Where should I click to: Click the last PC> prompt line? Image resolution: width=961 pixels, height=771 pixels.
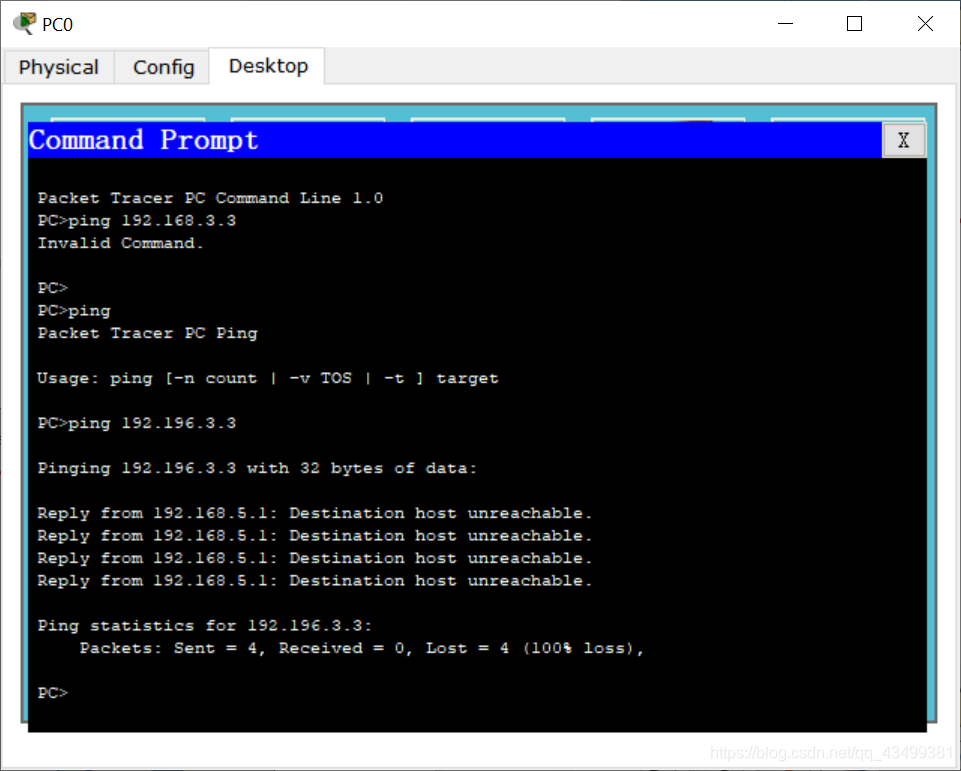pos(53,693)
